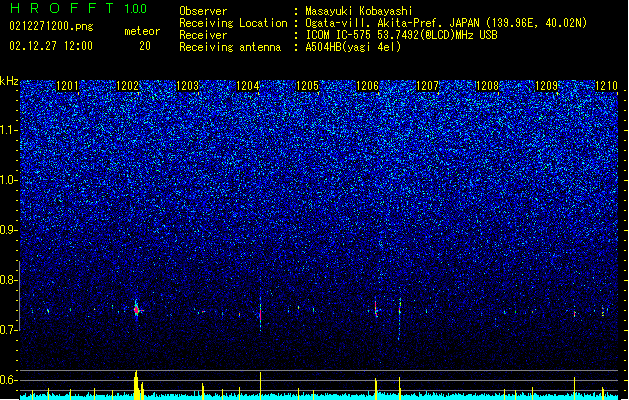Click the 1206 time marker
The width and height of the screenshot is (629, 400).
(x=367, y=86)
